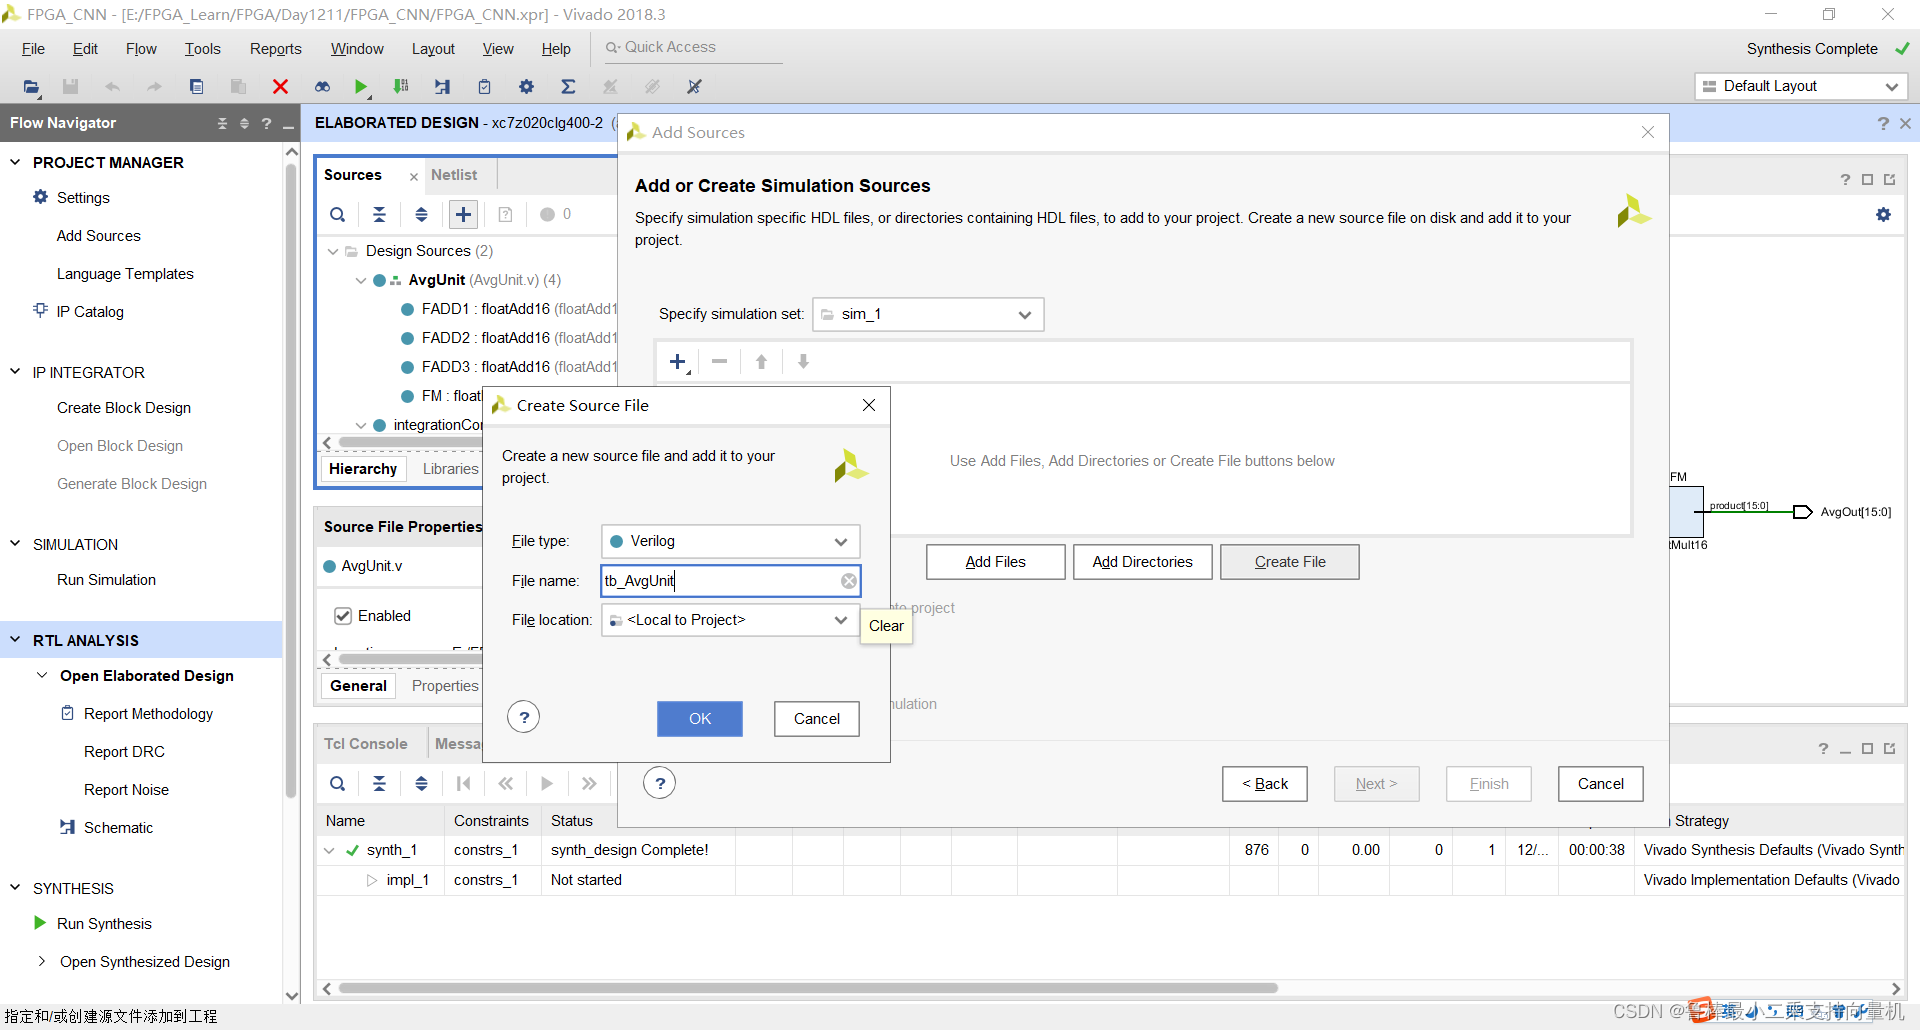Click the Move Down arrow in Add Sources dialog
The height and width of the screenshot is (1030, 1920).
pos(803,362)
